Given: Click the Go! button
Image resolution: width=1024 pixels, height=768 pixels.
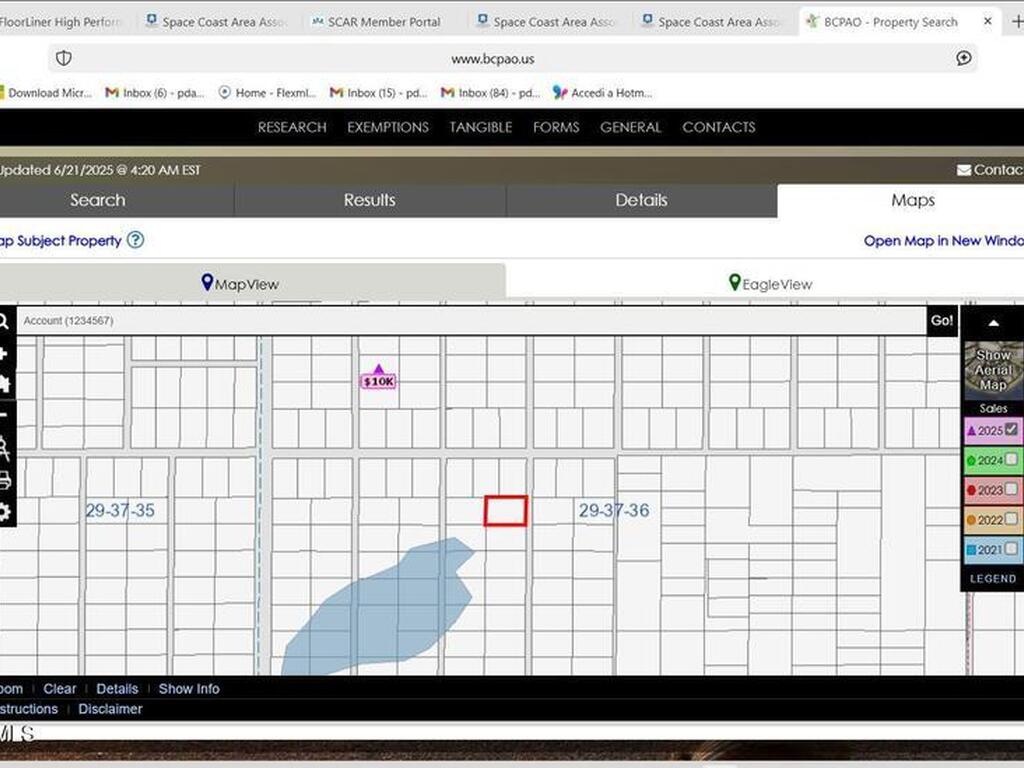Looking at the screenshot, I should point(941,320).
